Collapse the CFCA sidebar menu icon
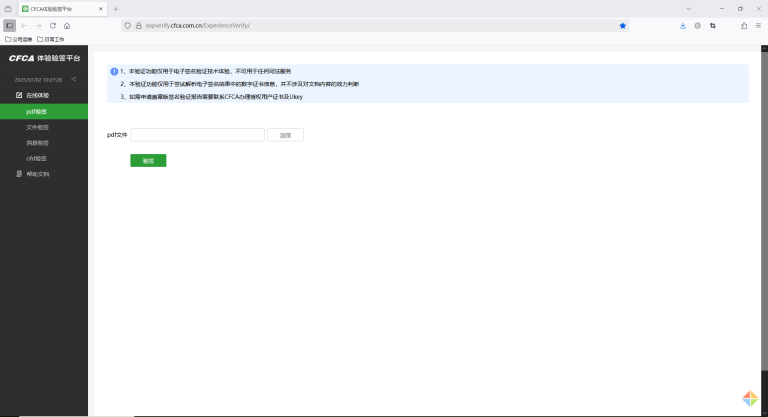Viewport: 768px width, 417px height. [x=73, y=79]
